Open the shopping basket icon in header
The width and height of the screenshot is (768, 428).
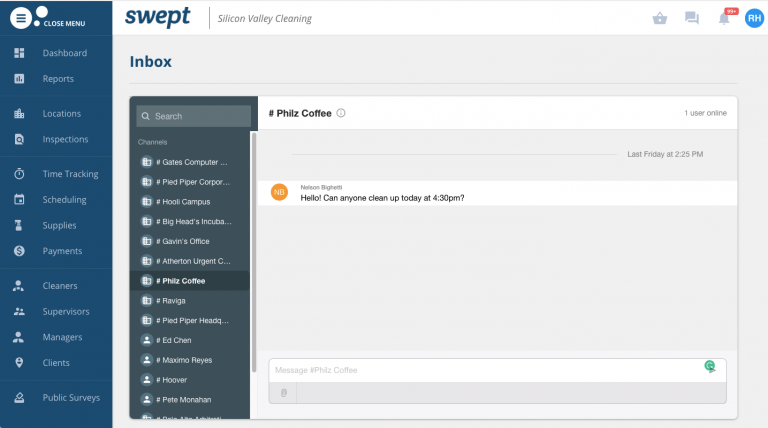660,19
